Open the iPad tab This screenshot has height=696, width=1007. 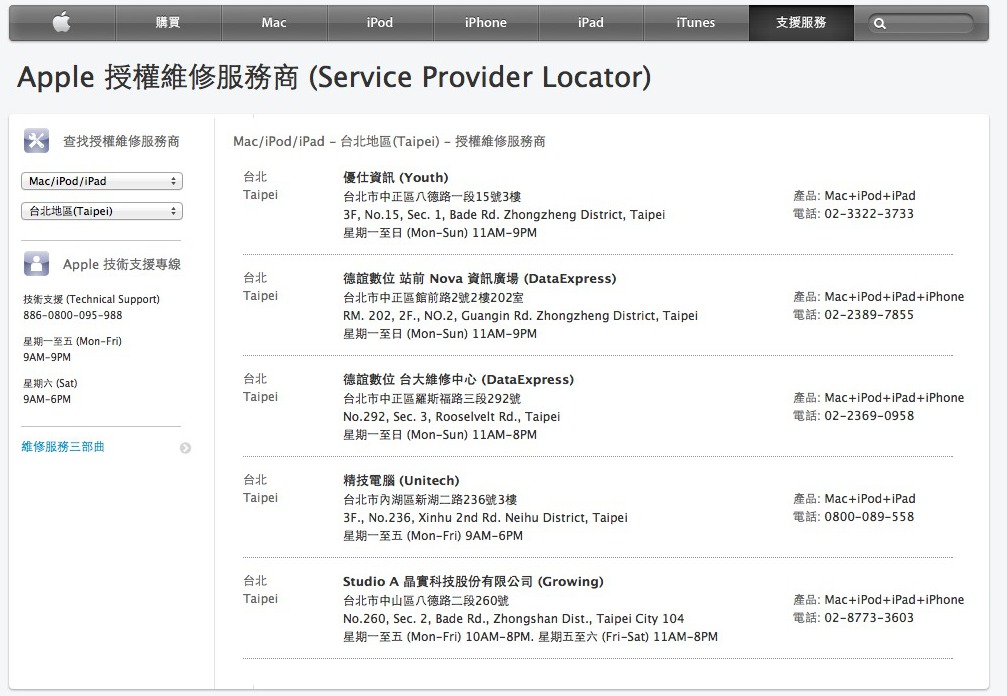[x=591, y=22]
